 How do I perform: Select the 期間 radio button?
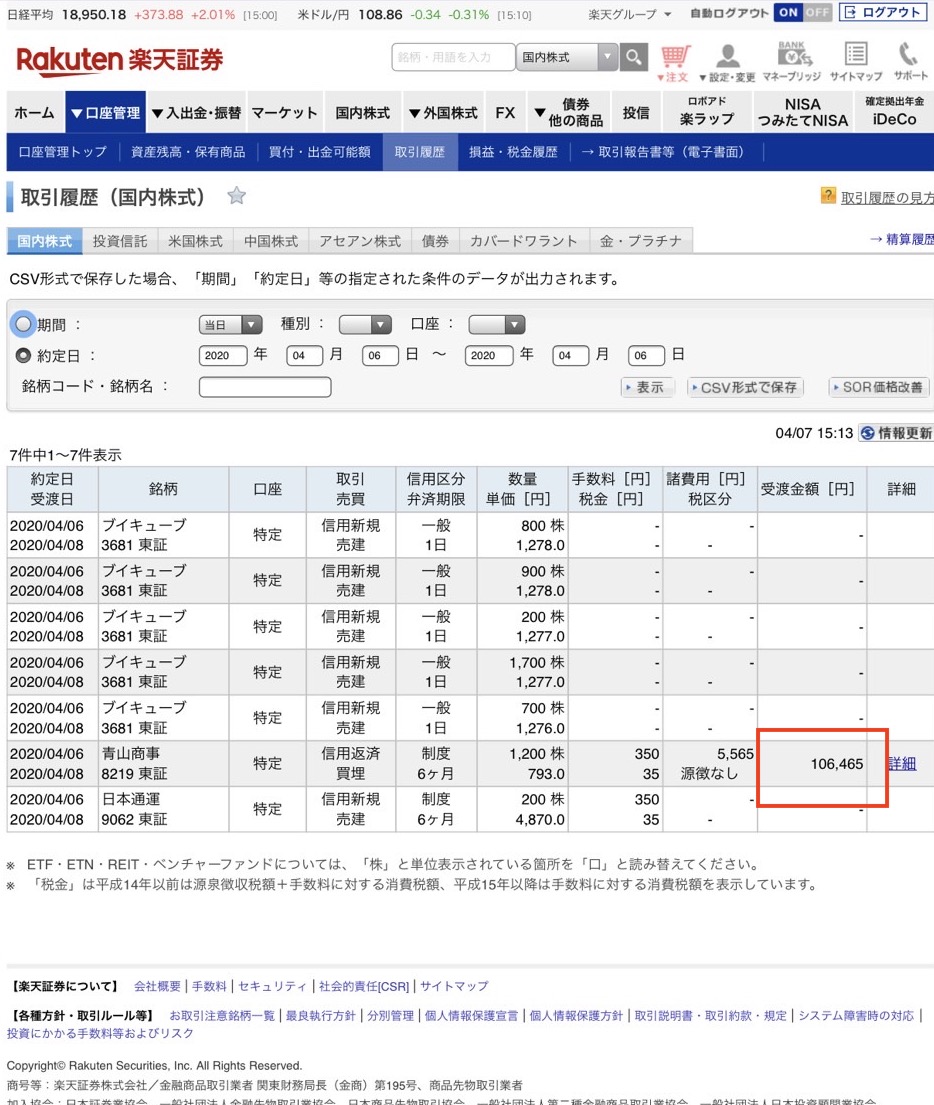pyautogui.click(x=23, y=324)
